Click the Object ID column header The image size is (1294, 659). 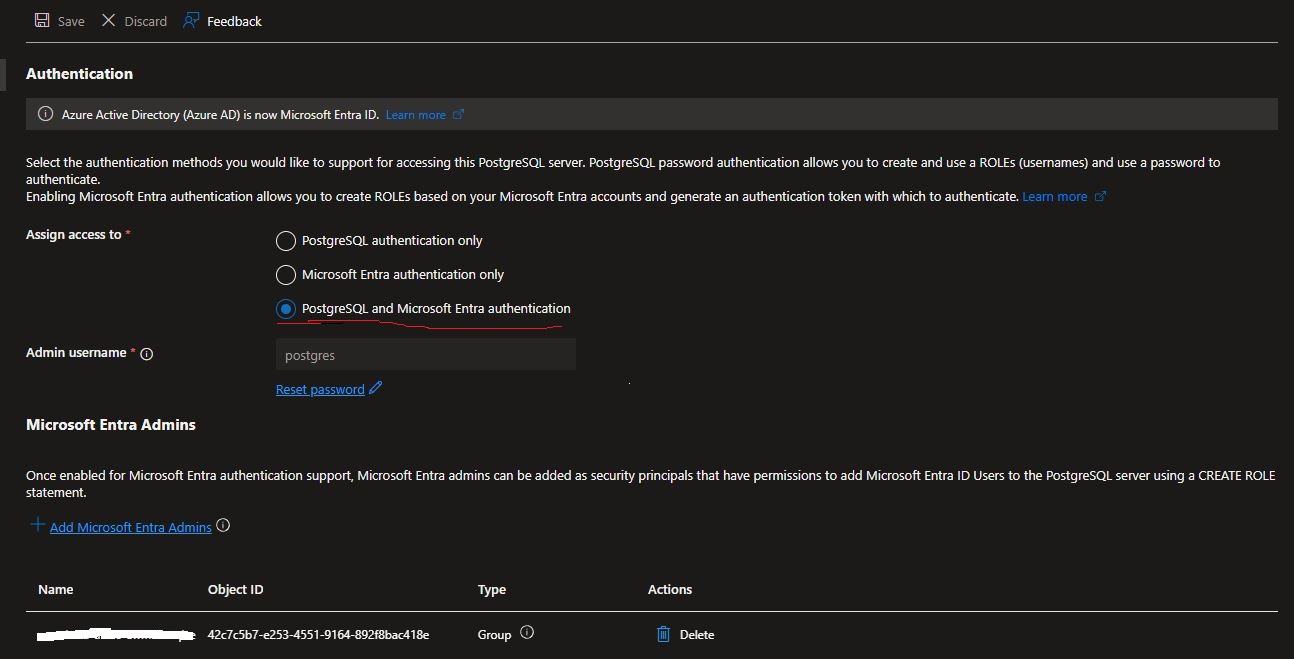236,589
